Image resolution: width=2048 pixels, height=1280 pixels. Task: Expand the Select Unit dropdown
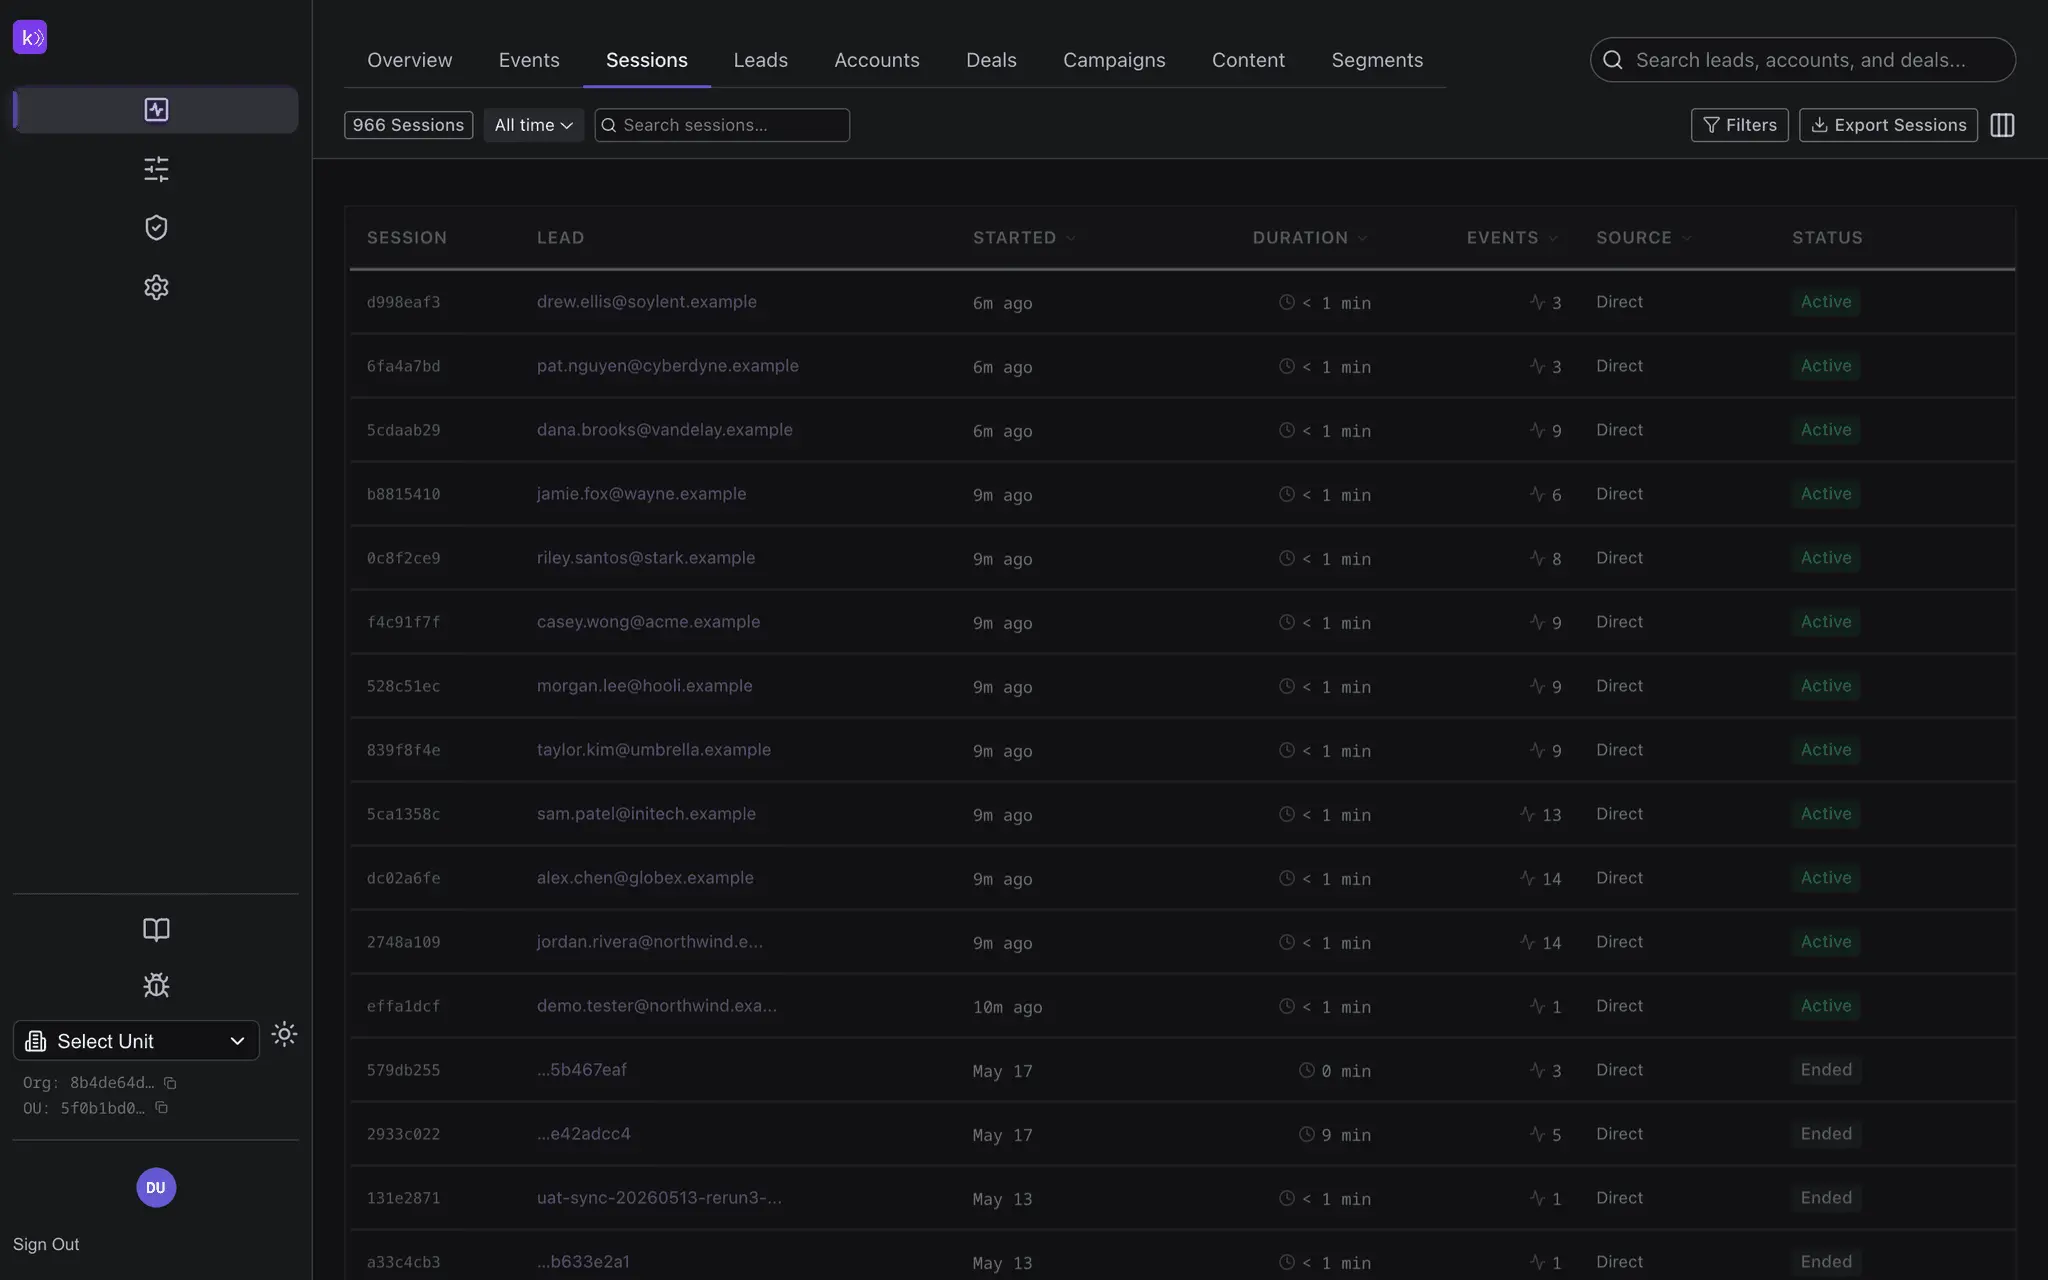pos(136,1041)
